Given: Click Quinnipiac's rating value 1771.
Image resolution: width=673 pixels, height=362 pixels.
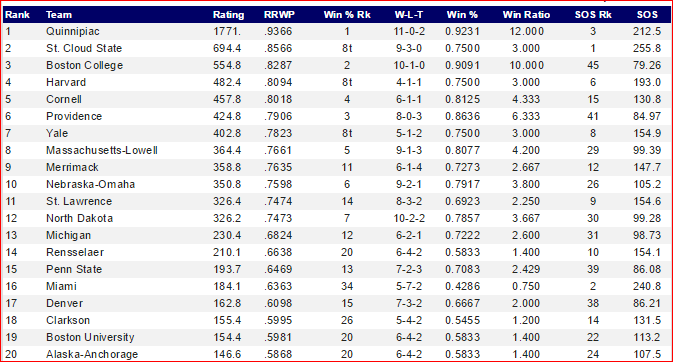Looking at the screenshot, I should pyautogui.click(x=227, y=31).
